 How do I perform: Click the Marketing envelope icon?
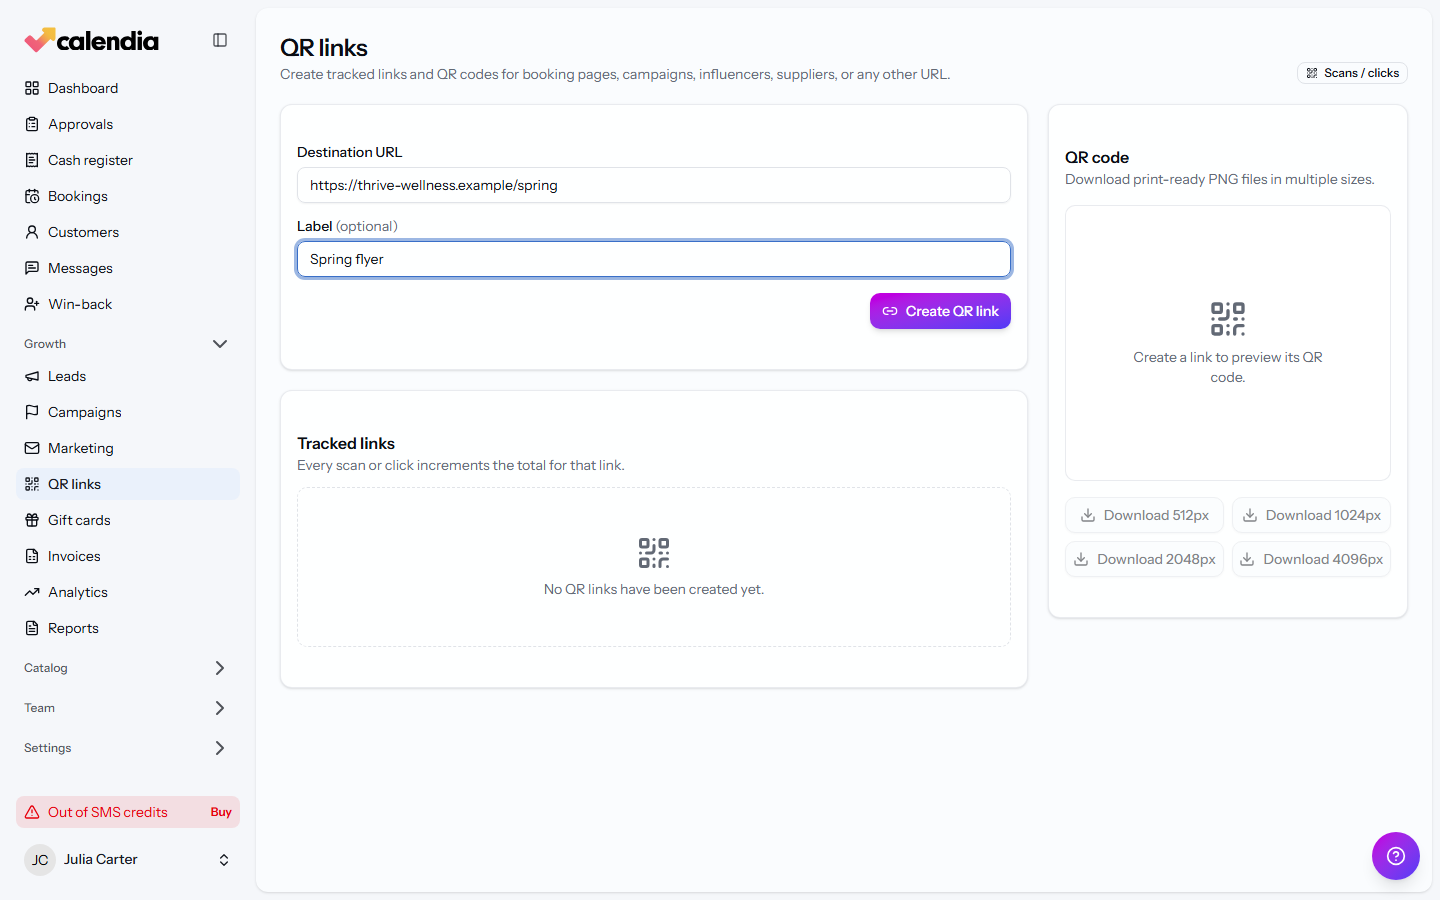32,448
